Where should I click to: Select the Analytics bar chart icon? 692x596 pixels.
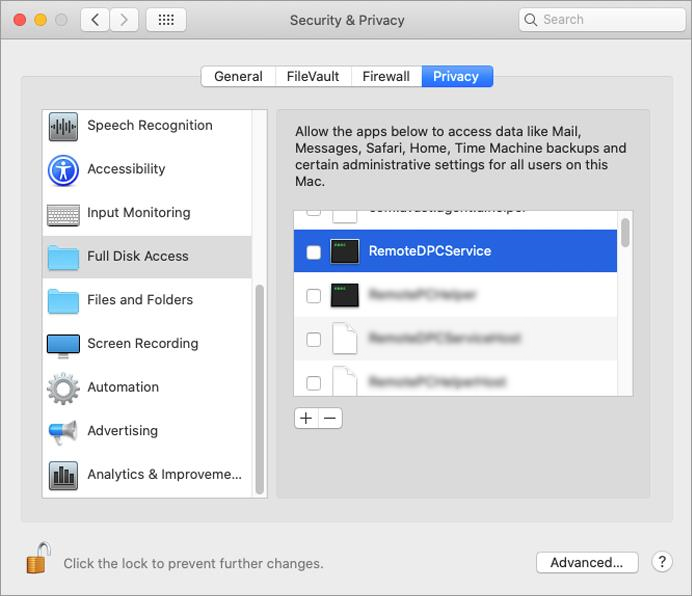(x=63, y=475)
